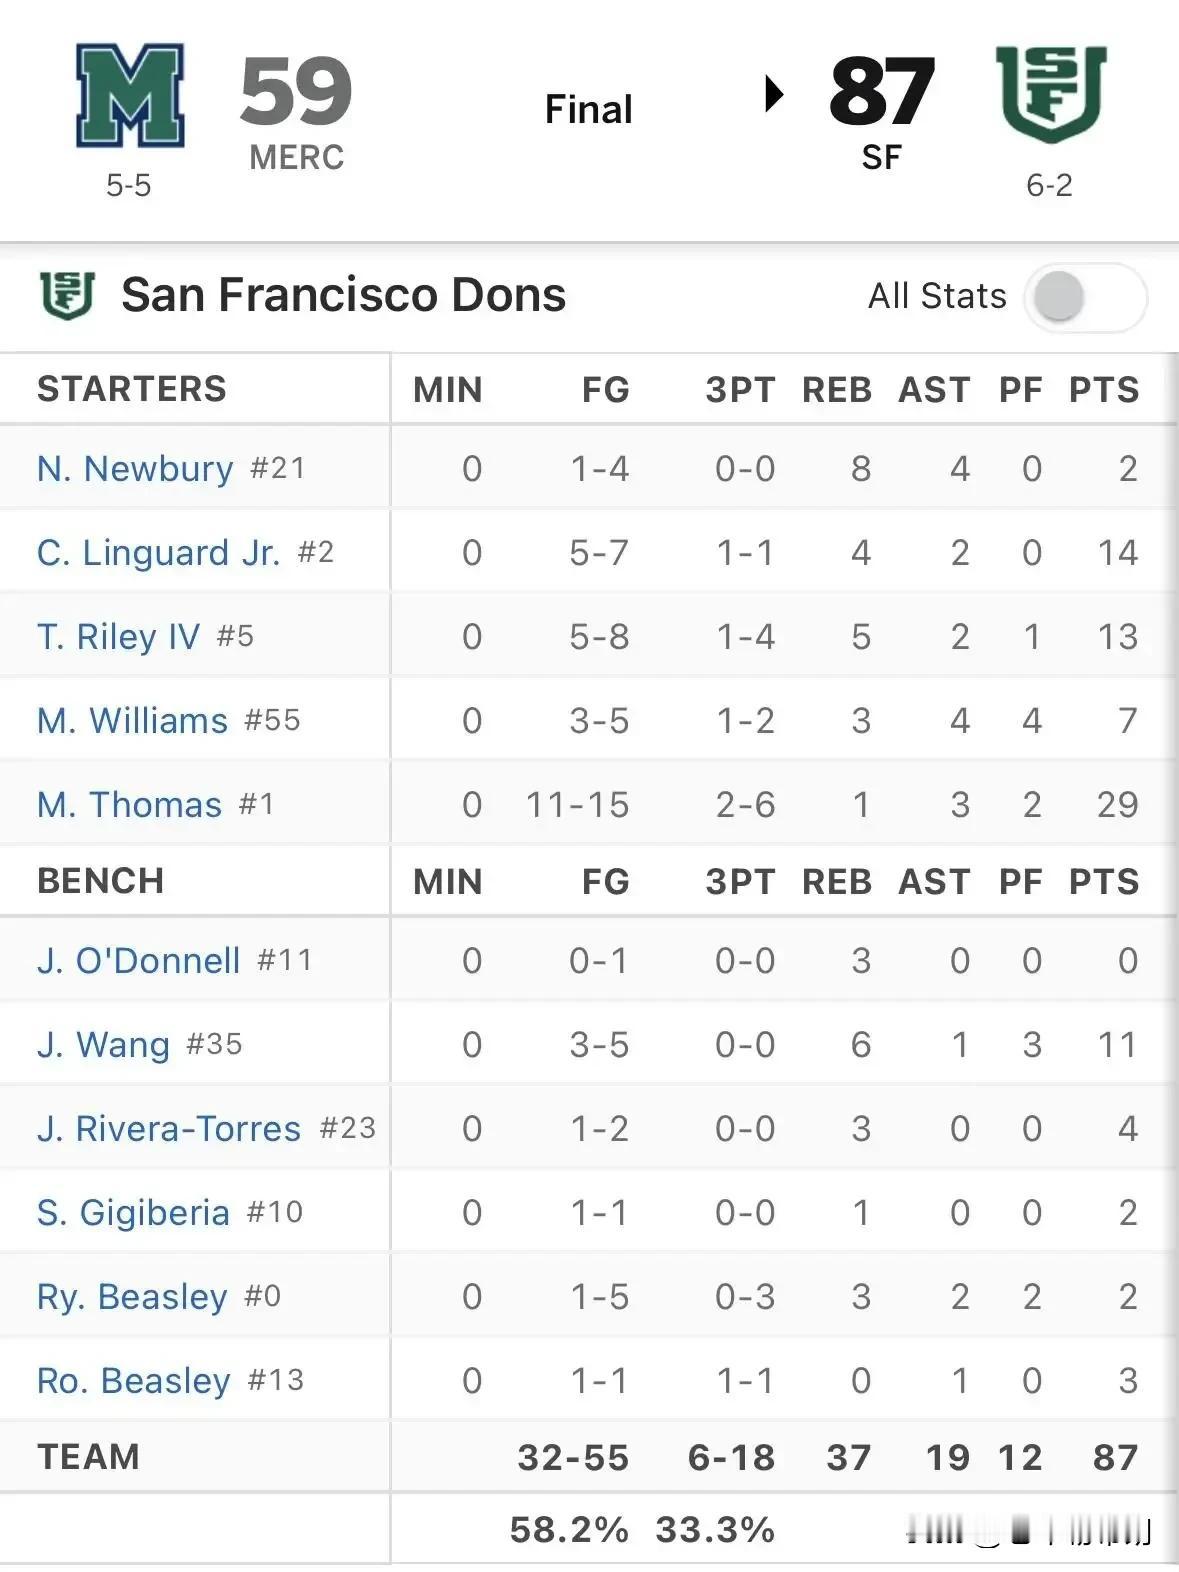The width and height of the screenshot is (1179, 1572).
Task: Click the PTS column header in starters
Action: pos(1103,389)
